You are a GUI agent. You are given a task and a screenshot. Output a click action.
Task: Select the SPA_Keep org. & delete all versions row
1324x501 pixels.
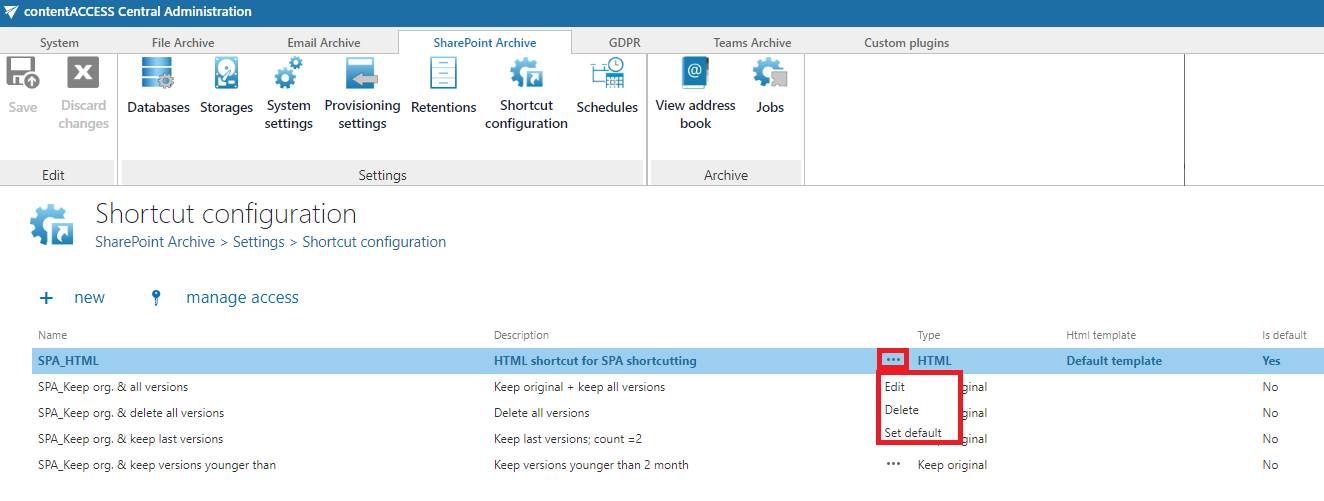[x=131, y=413]
